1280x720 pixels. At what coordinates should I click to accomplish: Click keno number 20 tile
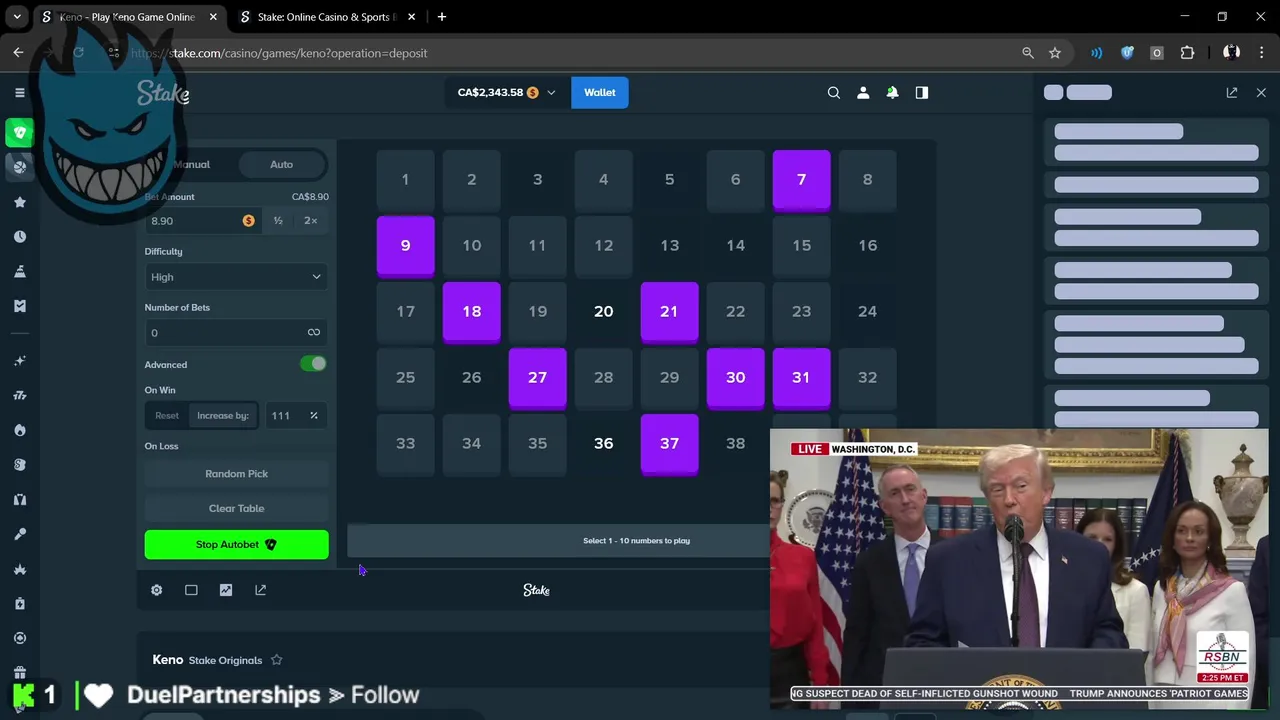[603, 312]
